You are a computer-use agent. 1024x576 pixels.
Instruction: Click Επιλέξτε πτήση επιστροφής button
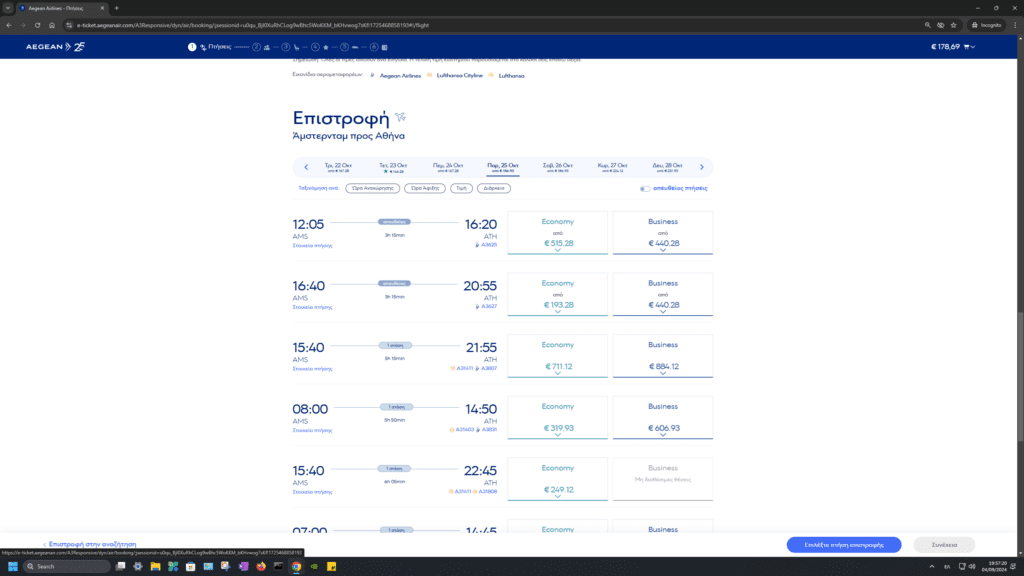844,545
